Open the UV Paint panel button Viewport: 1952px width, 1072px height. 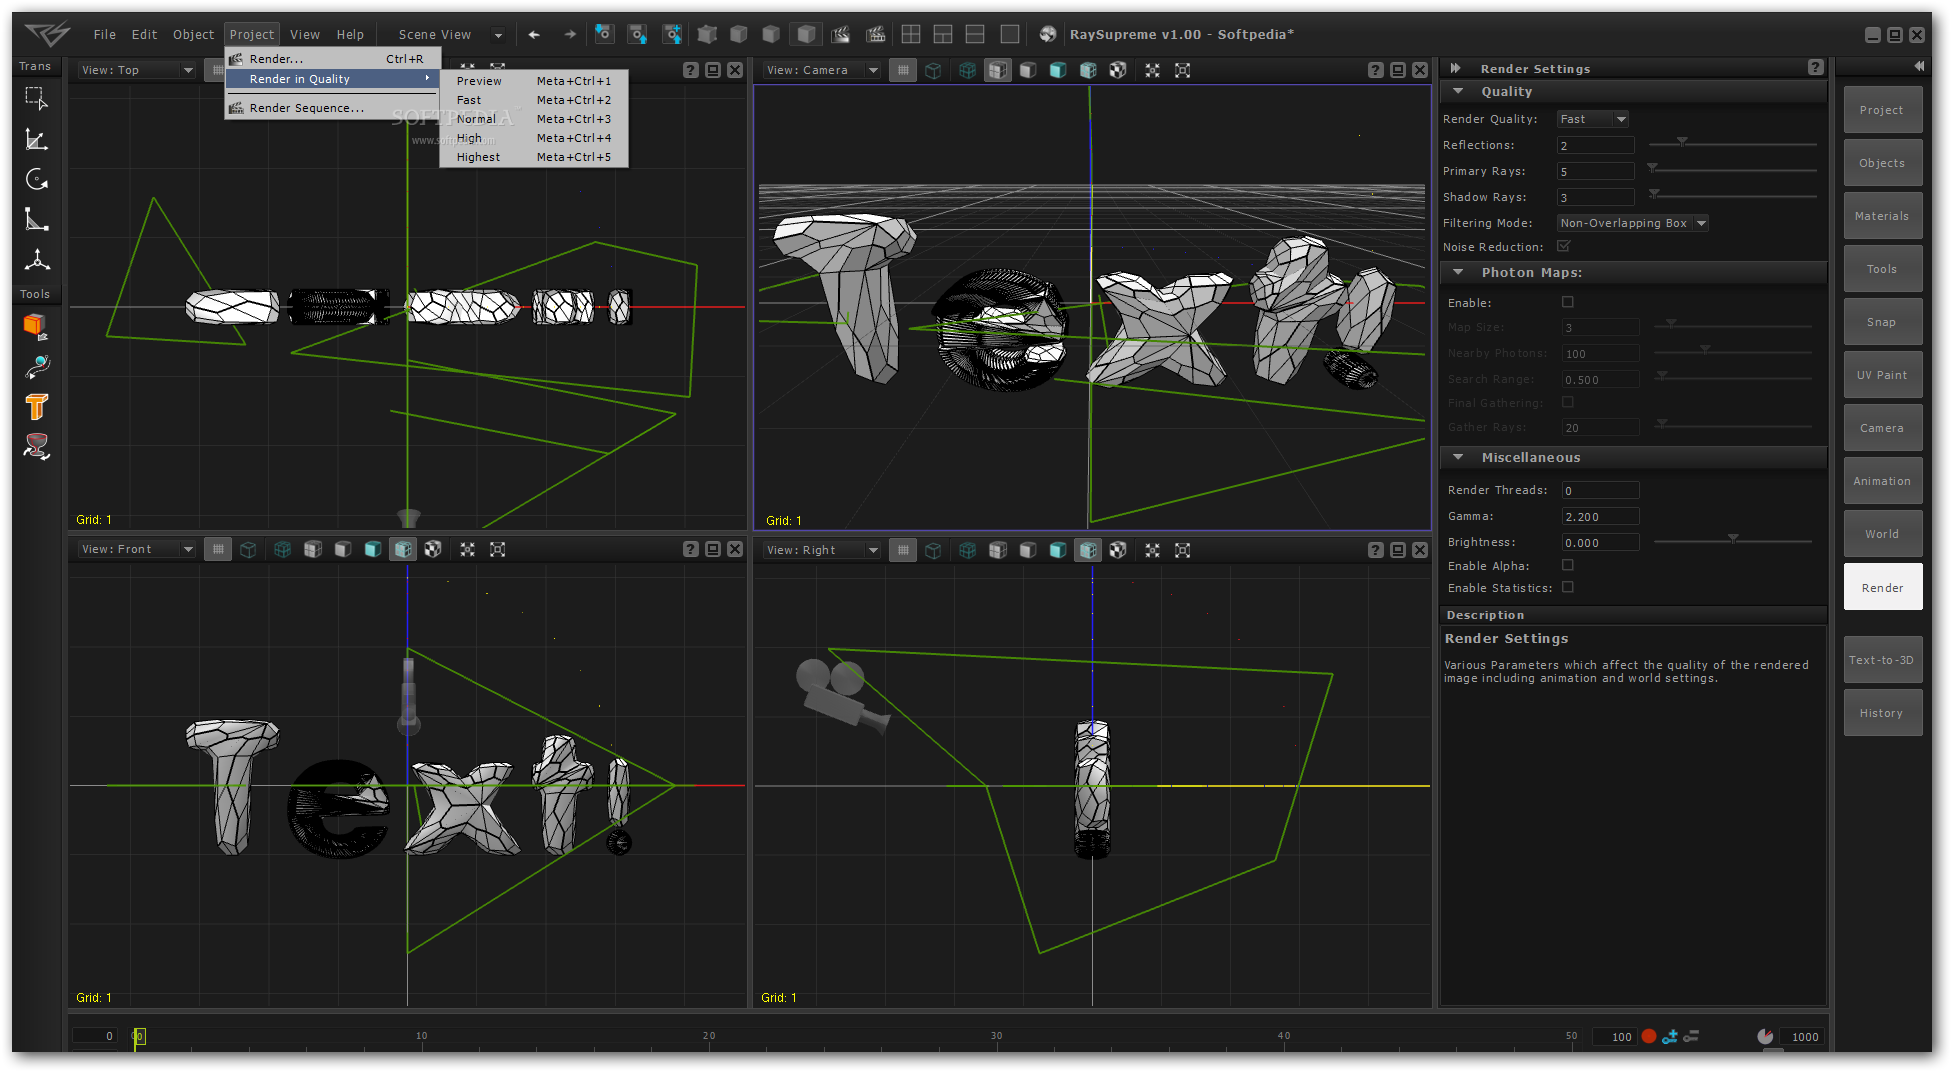(x=1882, y=375)
